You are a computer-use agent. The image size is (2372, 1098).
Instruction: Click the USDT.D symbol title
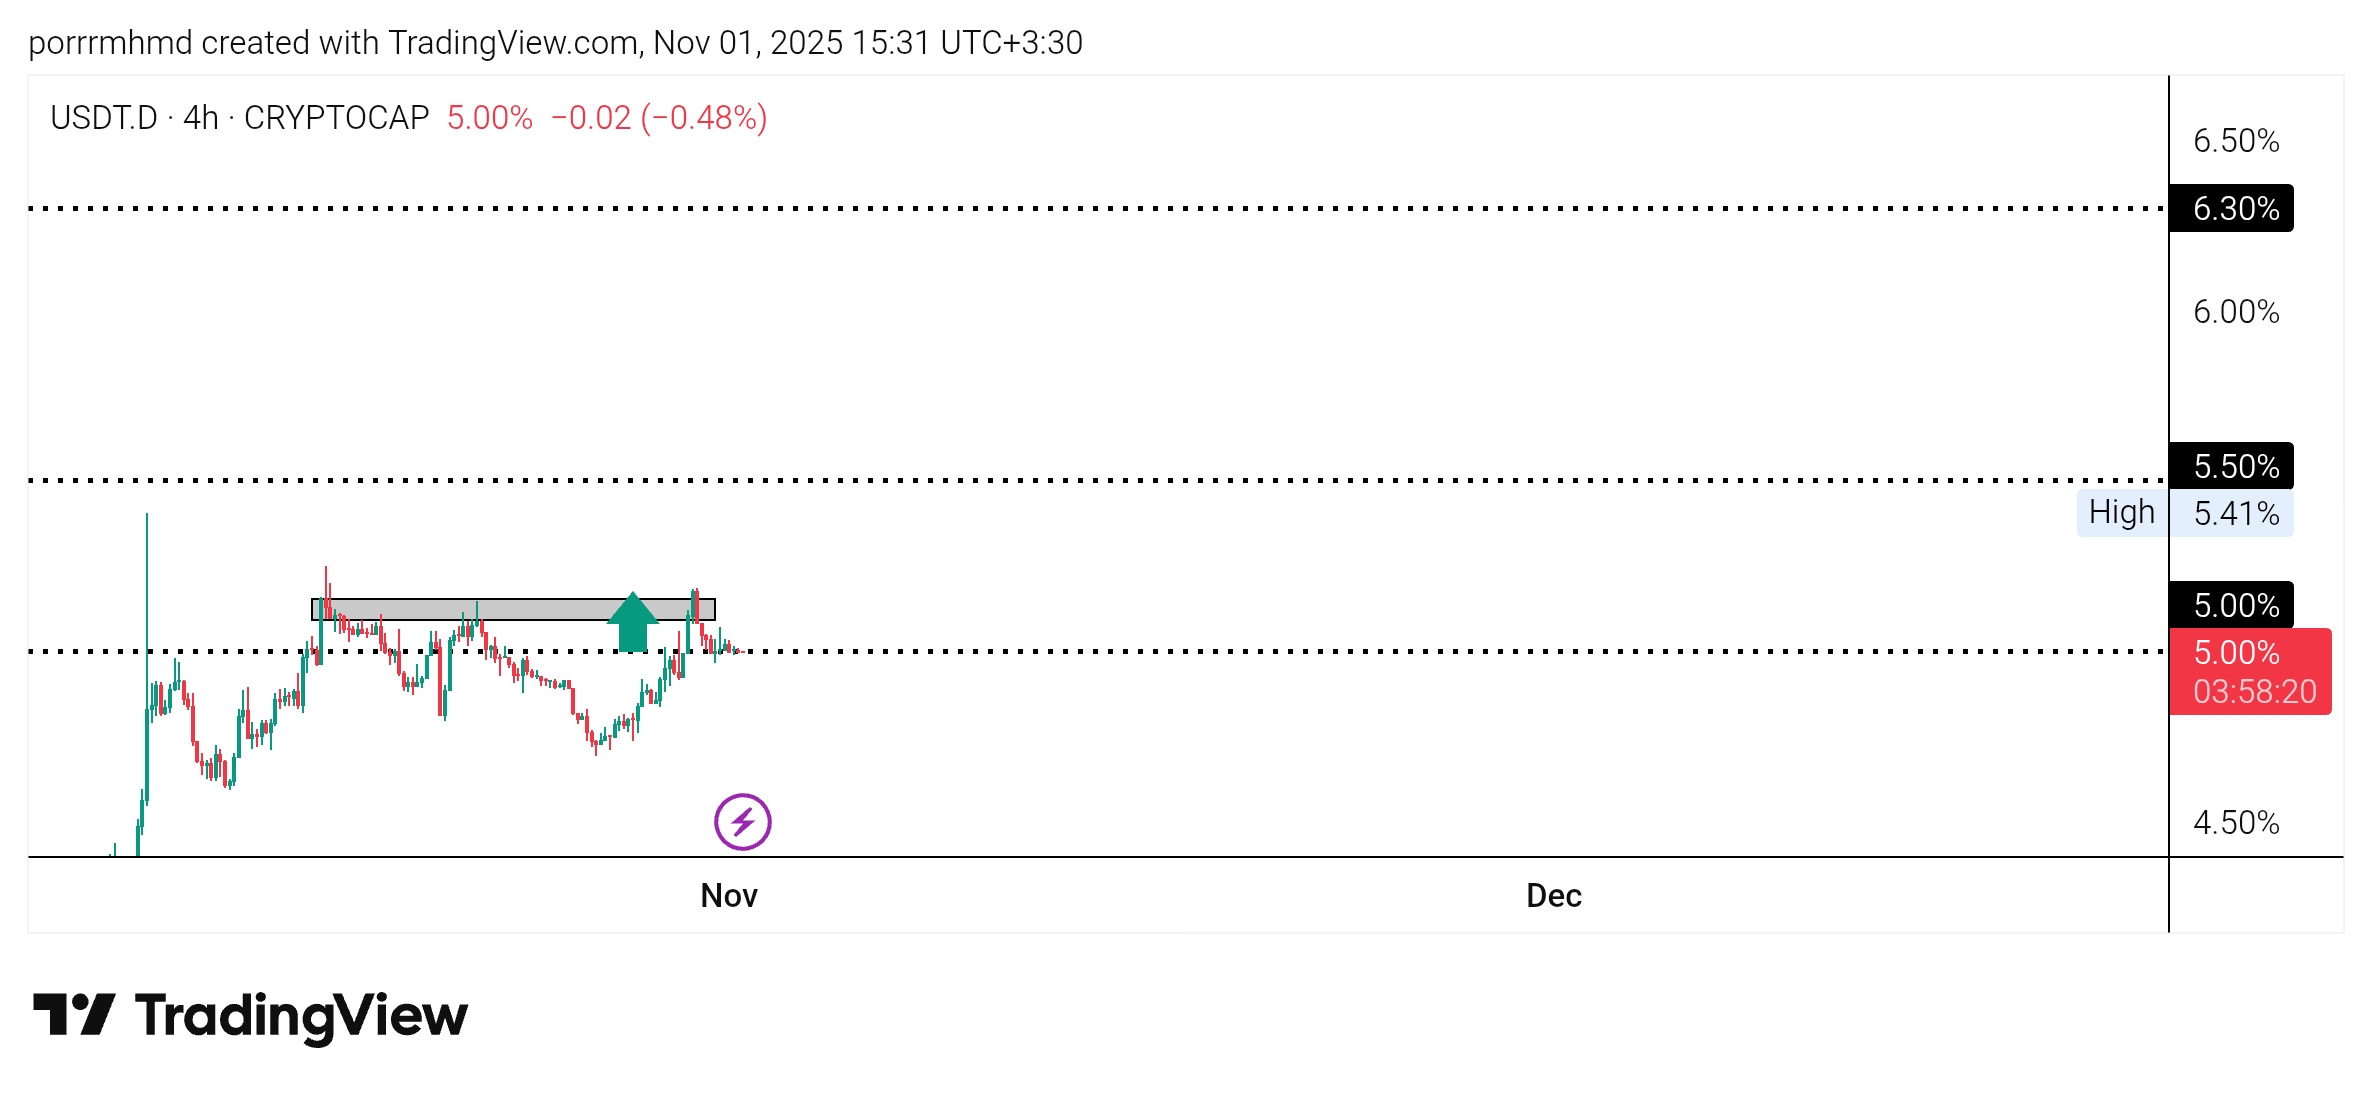pos(104,118)
